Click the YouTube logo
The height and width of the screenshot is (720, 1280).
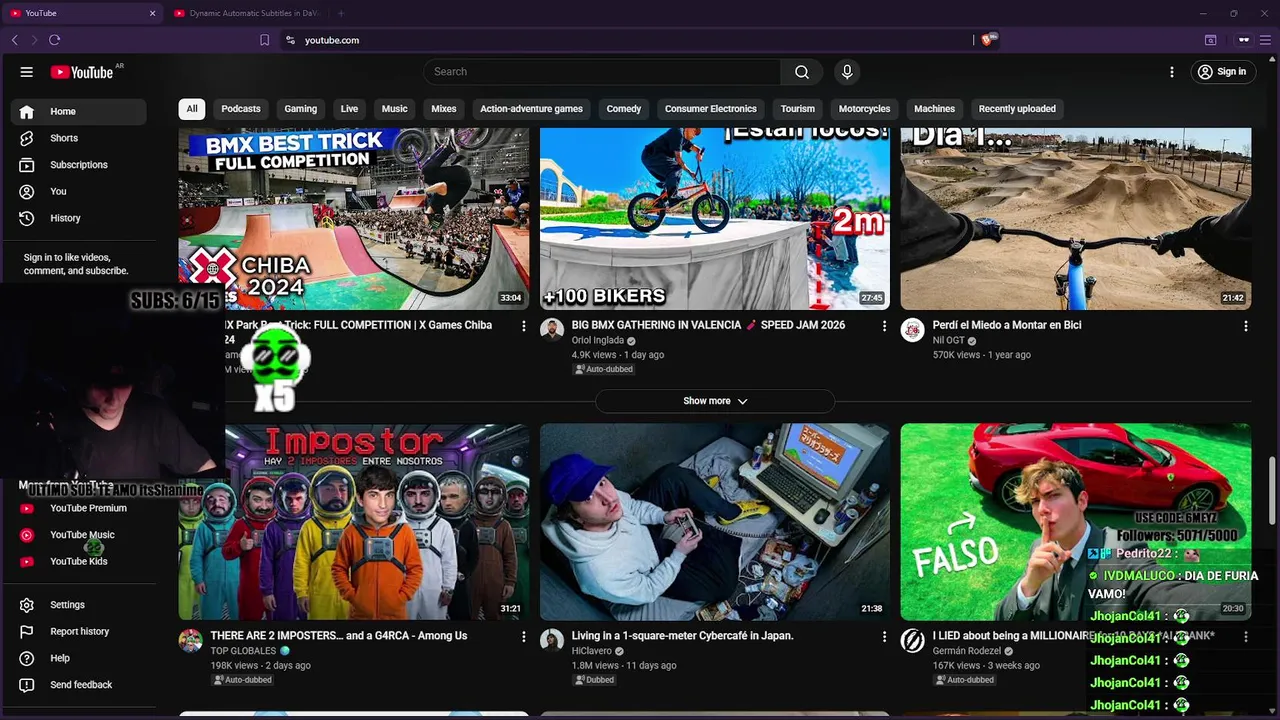(82, 72)
